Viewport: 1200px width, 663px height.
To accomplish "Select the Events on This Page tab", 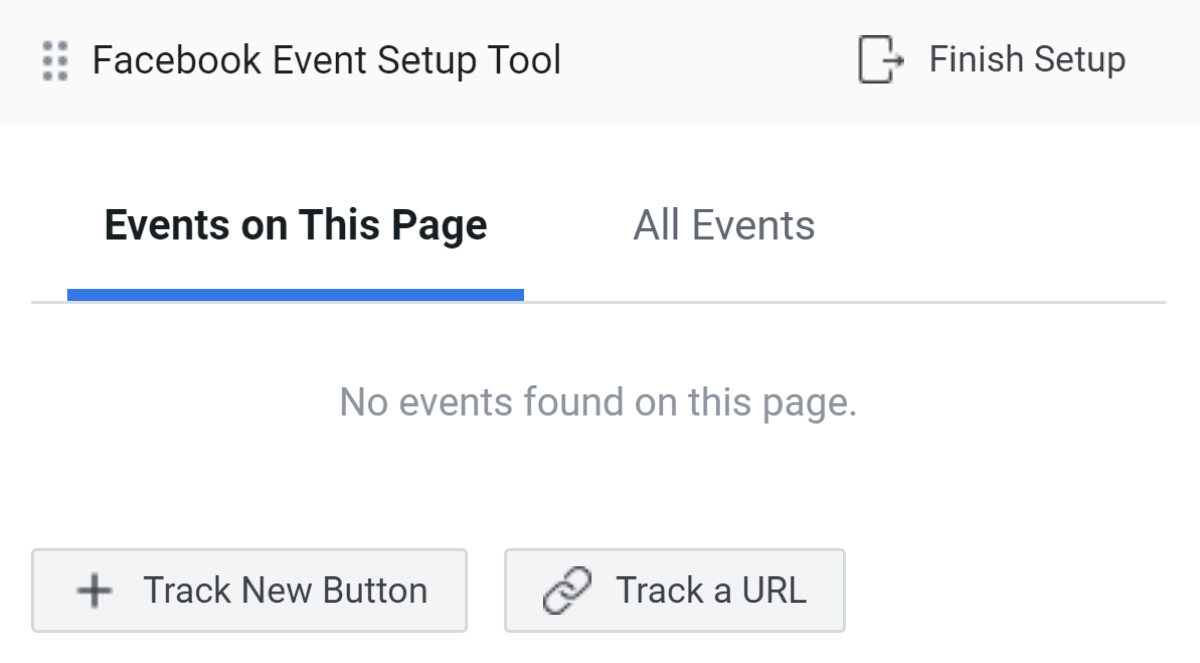I will coord(295,226).
